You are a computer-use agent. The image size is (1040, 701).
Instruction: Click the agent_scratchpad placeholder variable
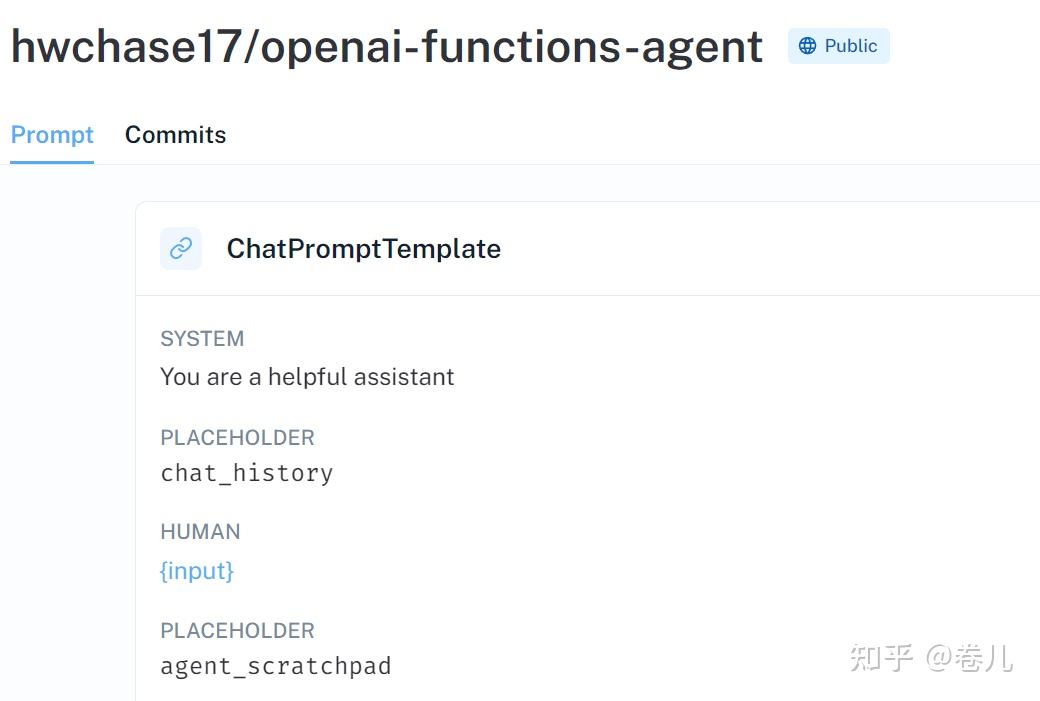(x=276, y=666)
